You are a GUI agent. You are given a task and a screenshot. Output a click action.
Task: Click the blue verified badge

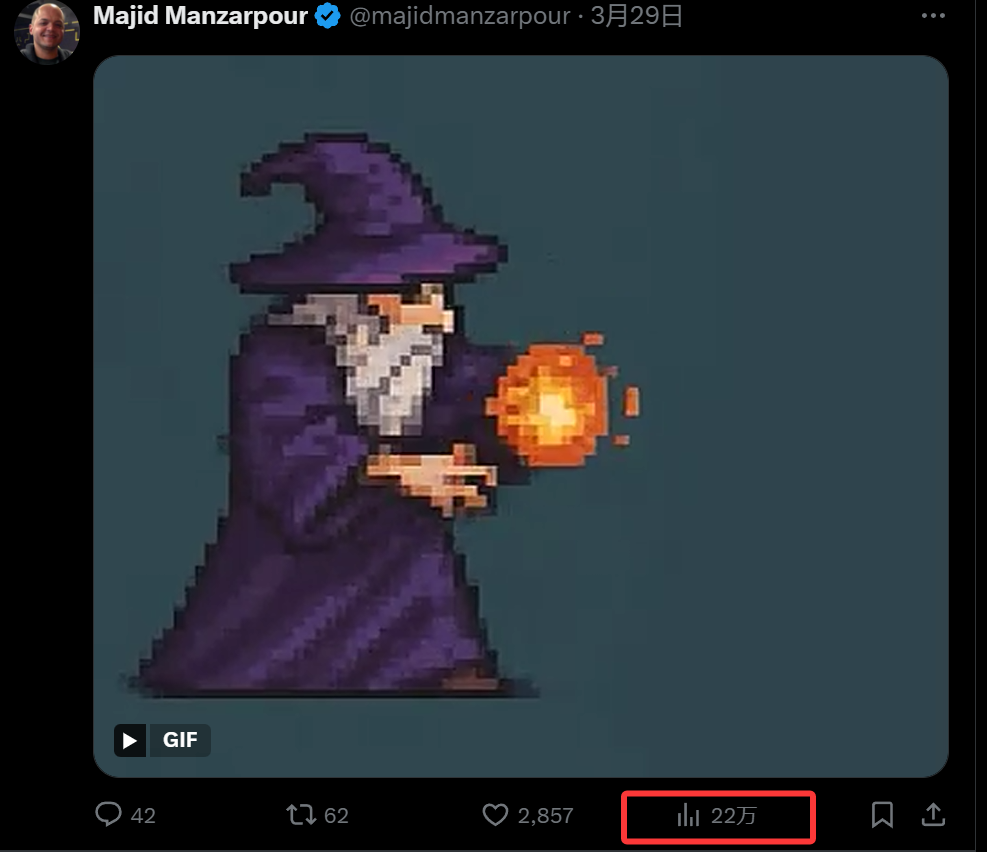click(x=327, y=16)
